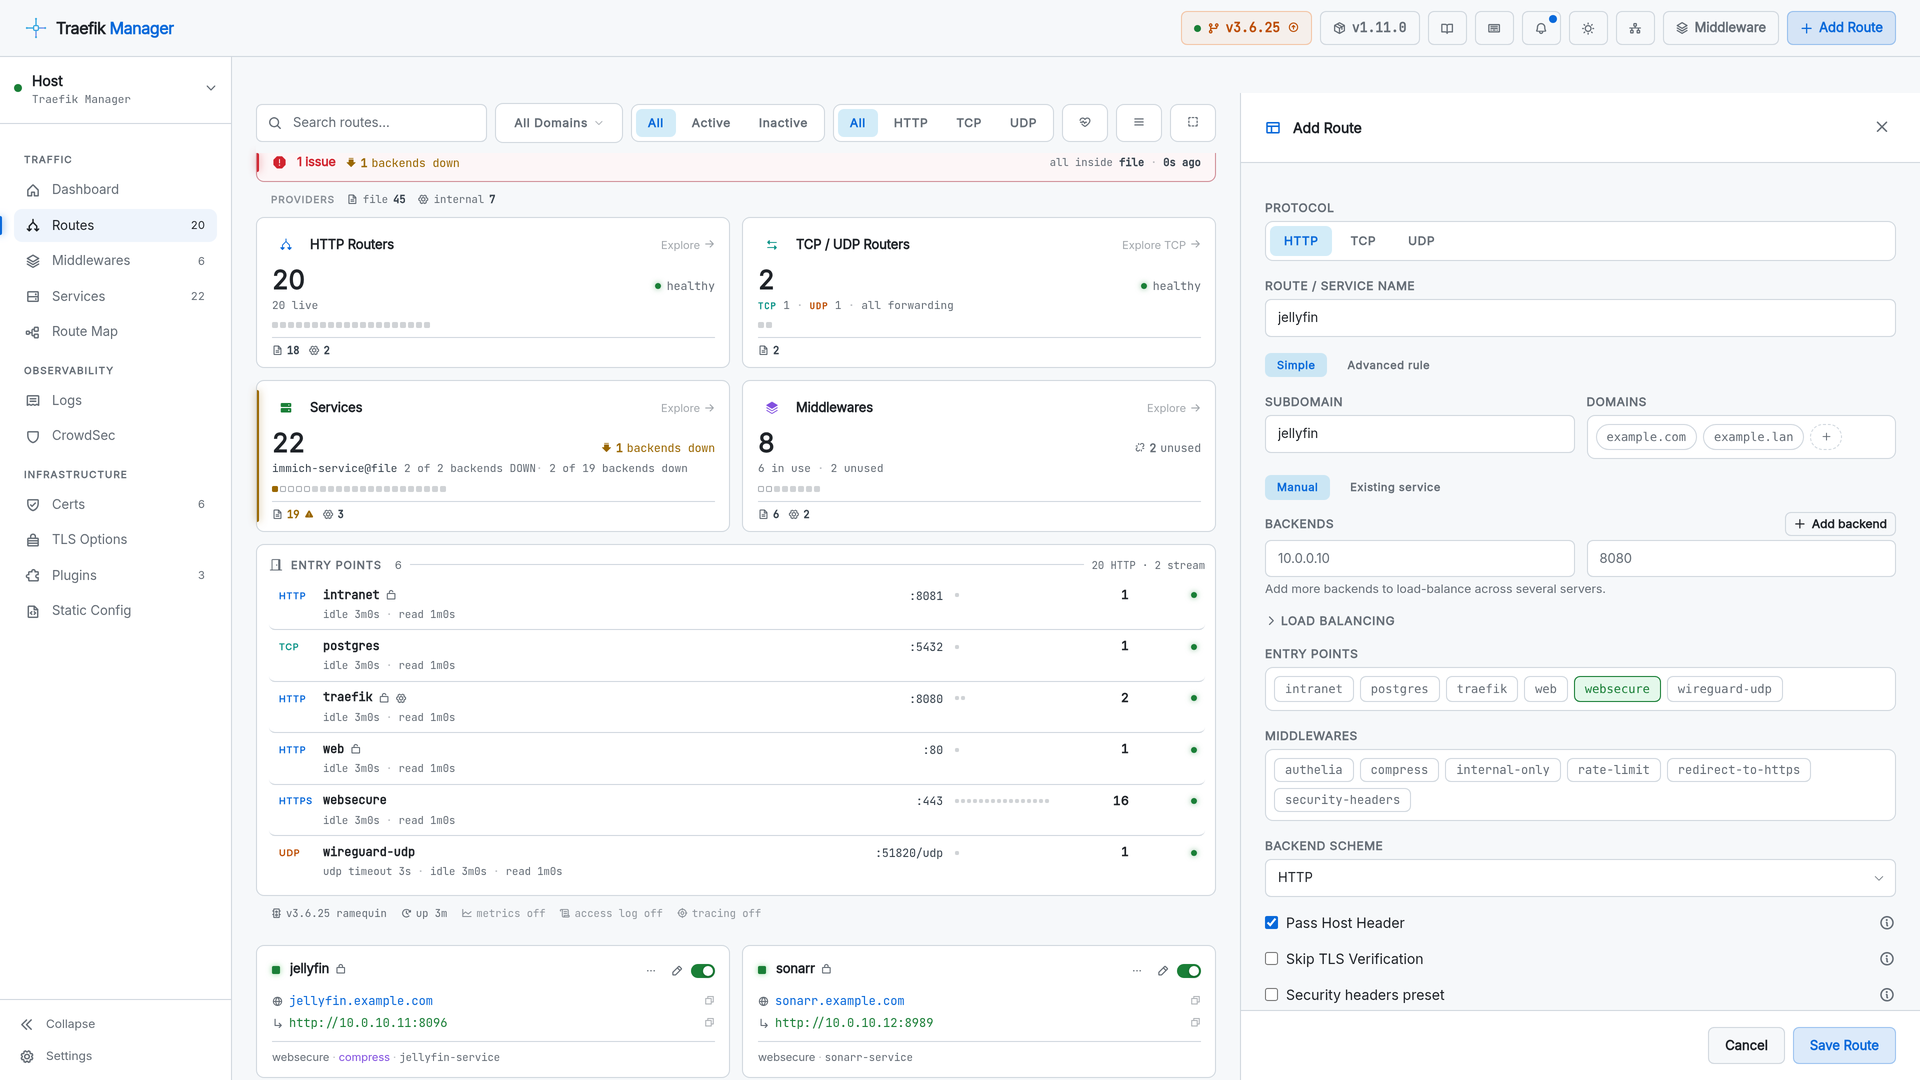Viewport: 1920px width, 1080px height.
Task: Go to CrowdSec in the sidebar
Action: pos(116,436)
